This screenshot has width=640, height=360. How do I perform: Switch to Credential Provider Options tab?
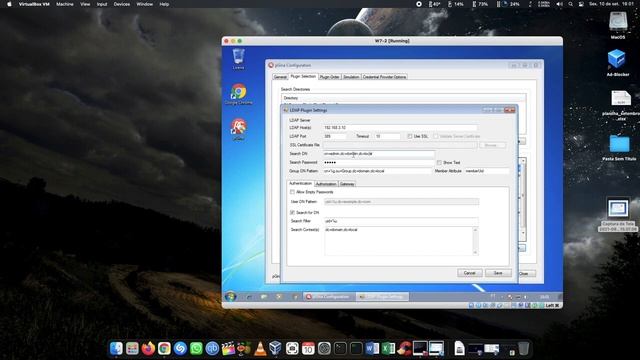click(384, 77)
